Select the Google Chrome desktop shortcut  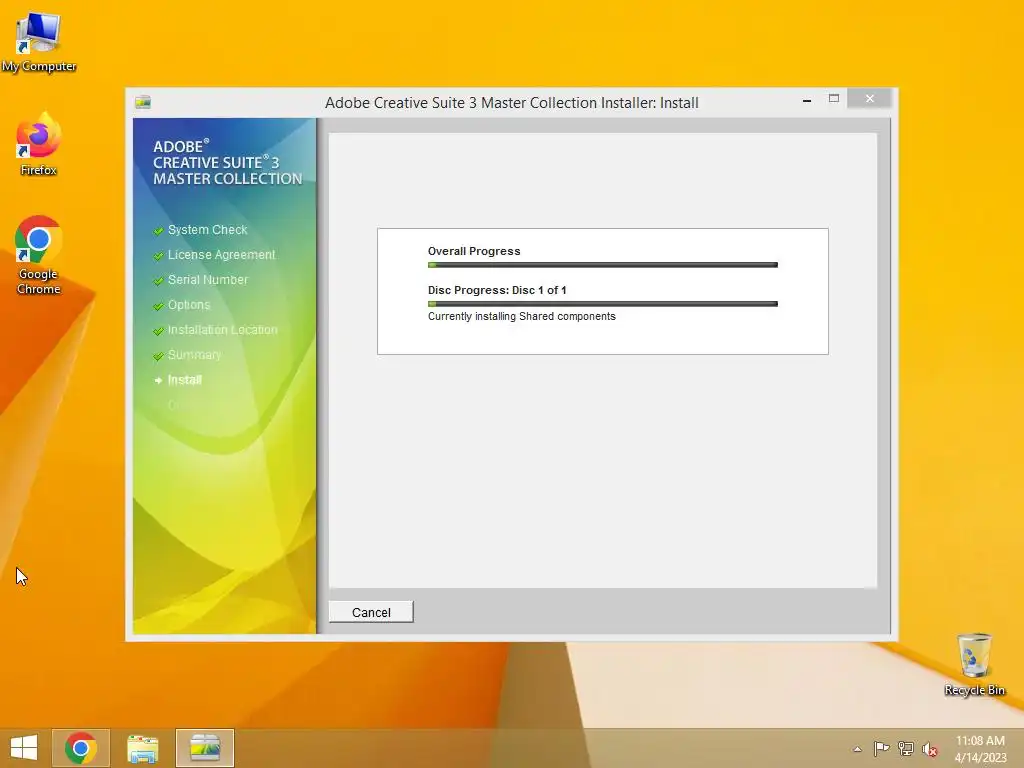pyautogui.click(x=39, y=255)
